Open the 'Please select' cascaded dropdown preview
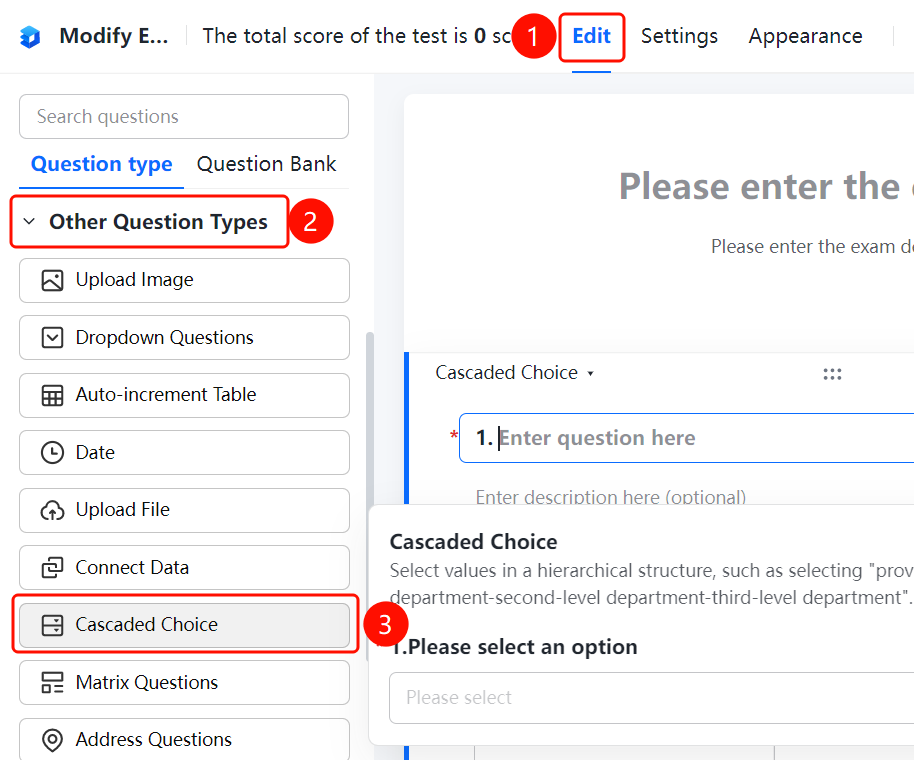 (x=651, y=698)
